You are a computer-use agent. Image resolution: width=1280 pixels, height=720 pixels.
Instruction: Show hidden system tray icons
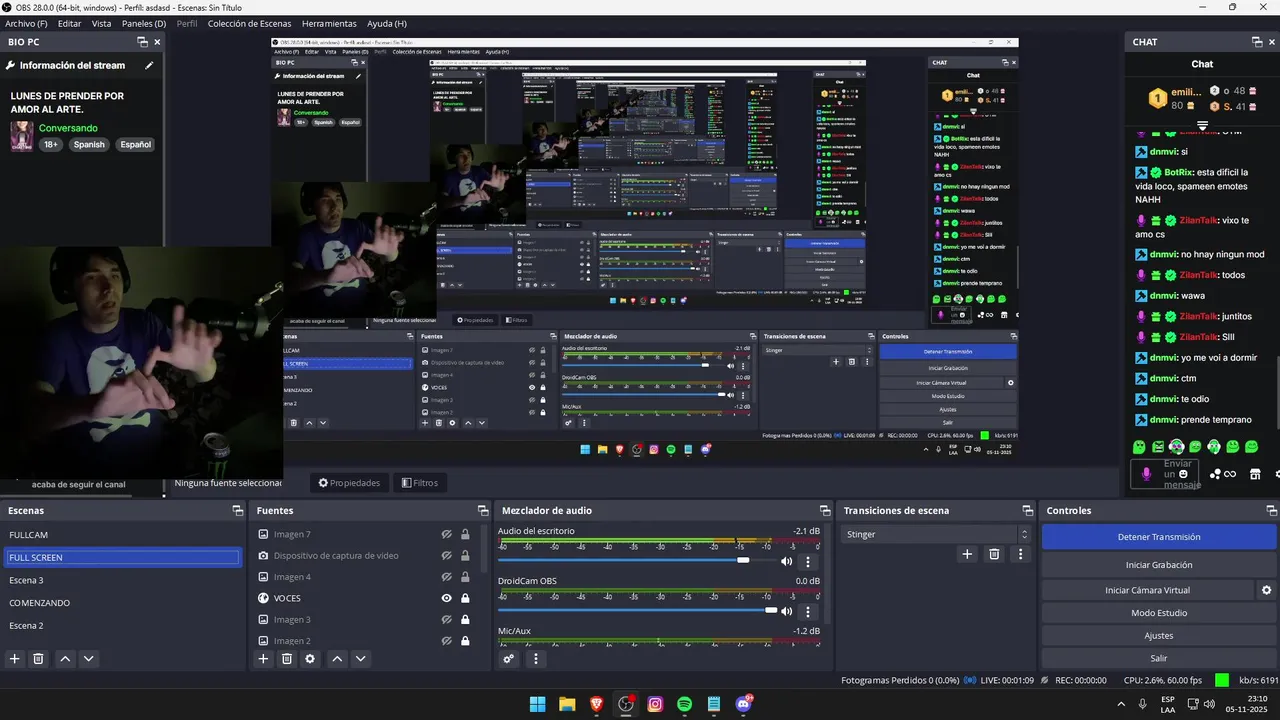point(1120,704)
